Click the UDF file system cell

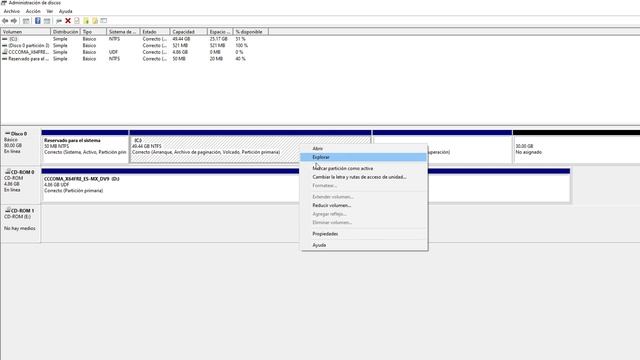[x=113, y=52]
